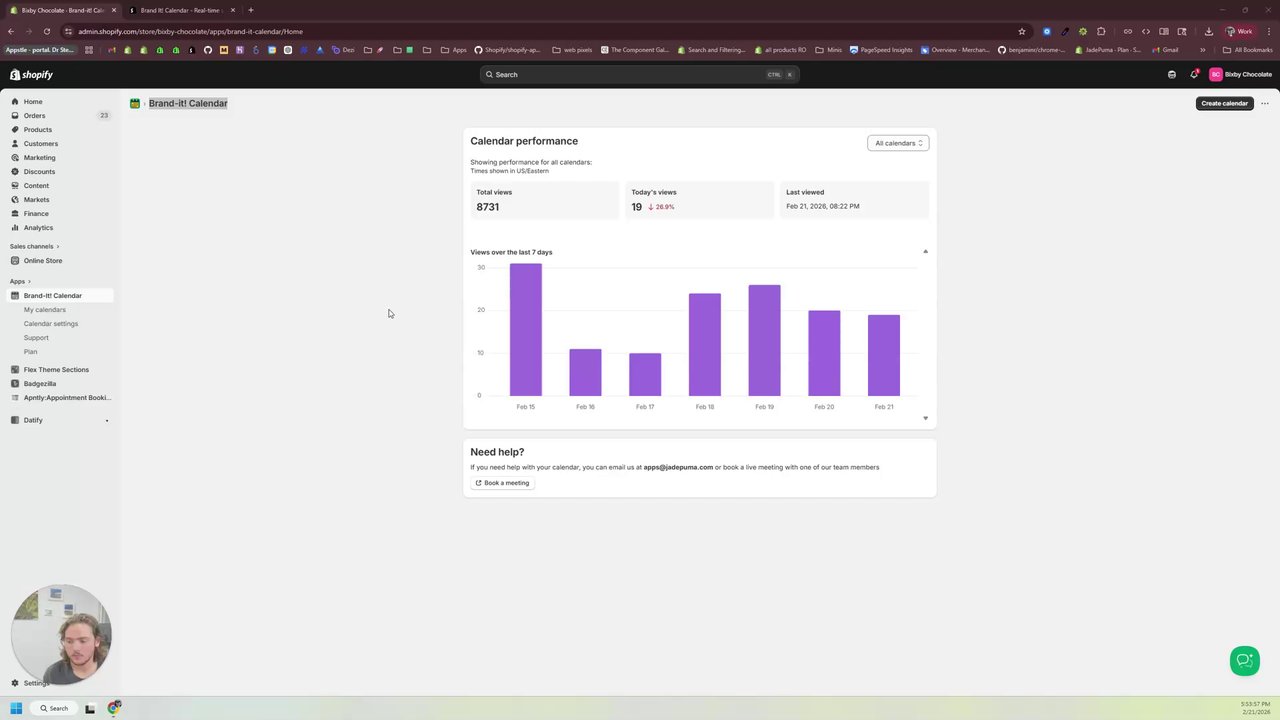Viewport: 1280px width, 720px height.
Task: Bookmark this page with star icon
Action: click(x=1022, y=31)
